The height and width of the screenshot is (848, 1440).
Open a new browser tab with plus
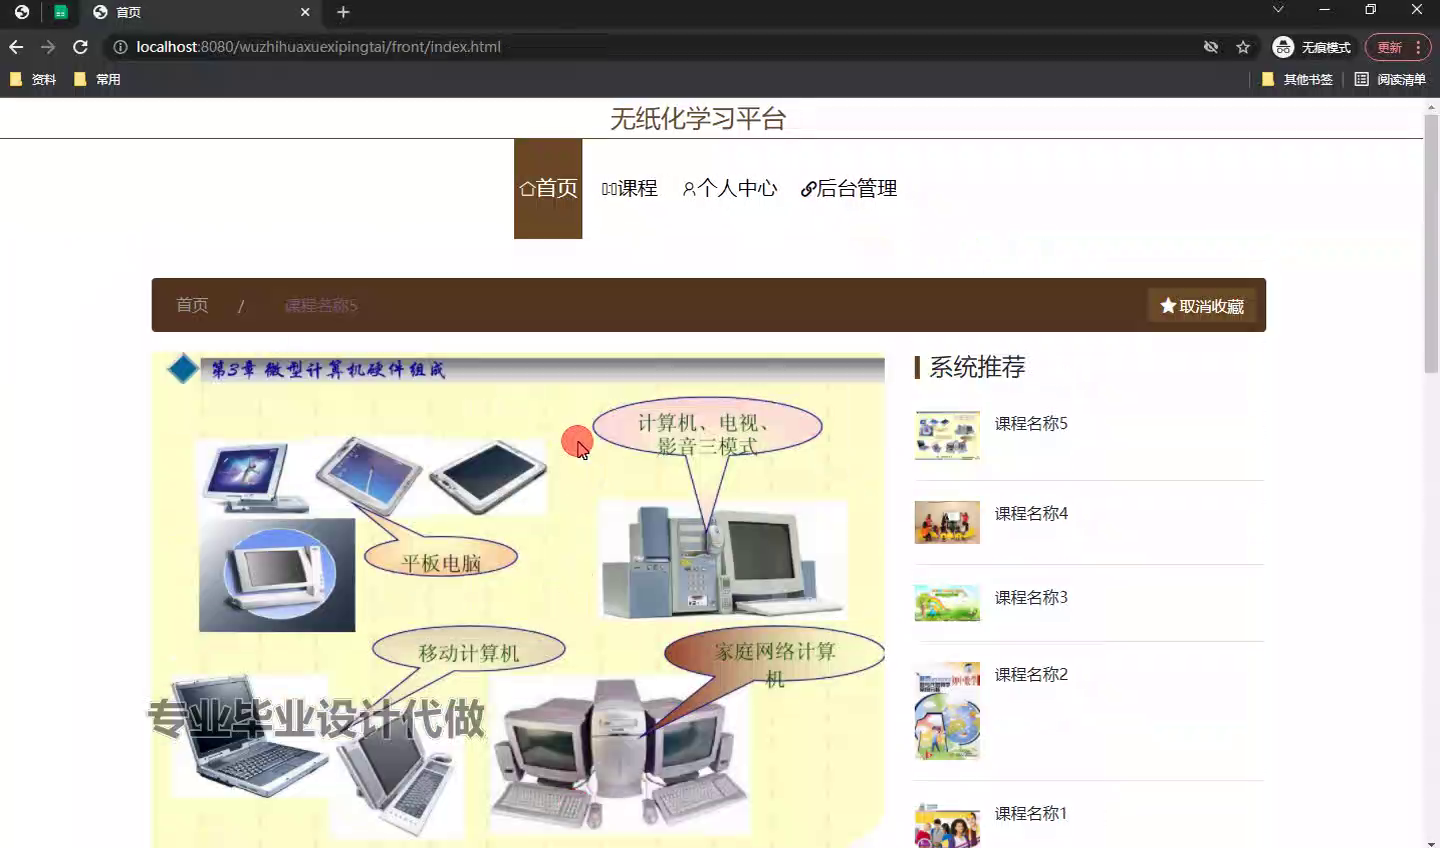pos(343,12)
